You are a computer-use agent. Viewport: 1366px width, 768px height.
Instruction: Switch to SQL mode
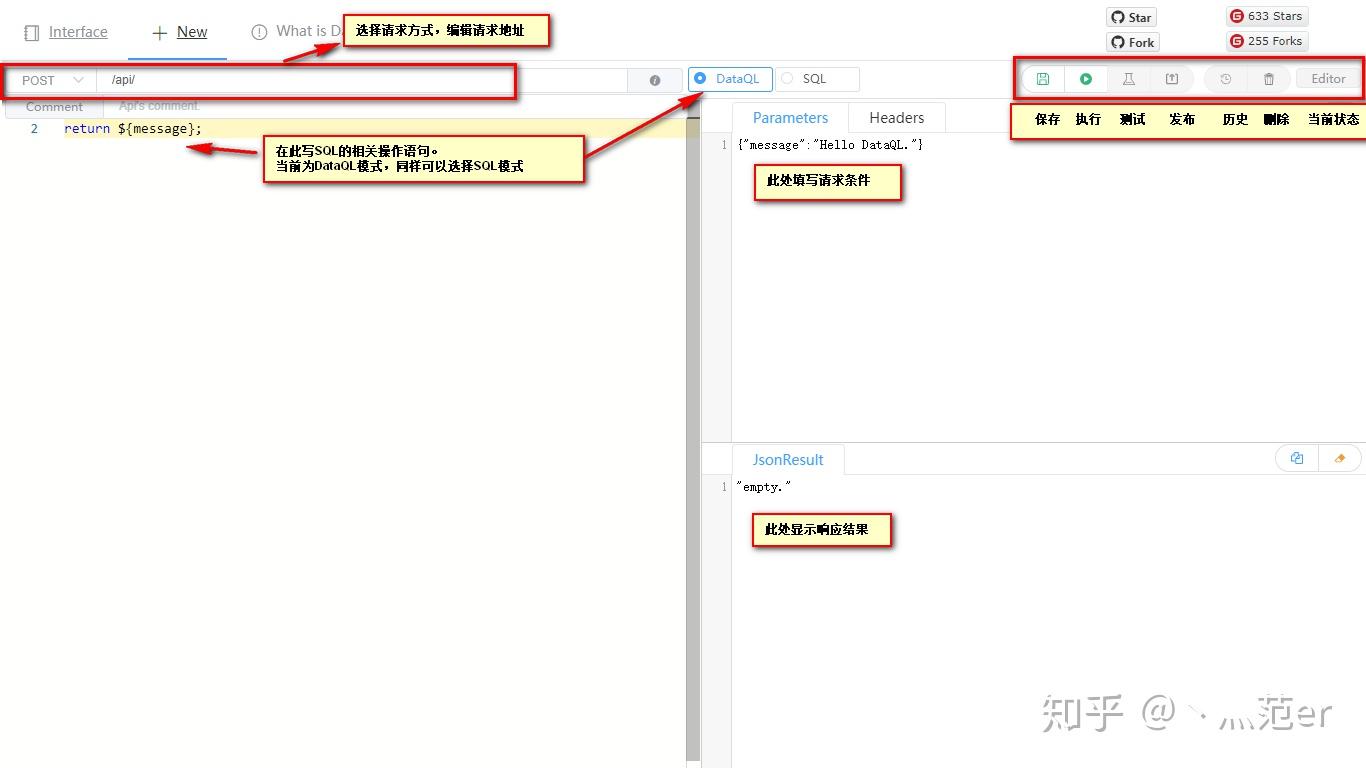pyautogui.click(x=789, y=78)
